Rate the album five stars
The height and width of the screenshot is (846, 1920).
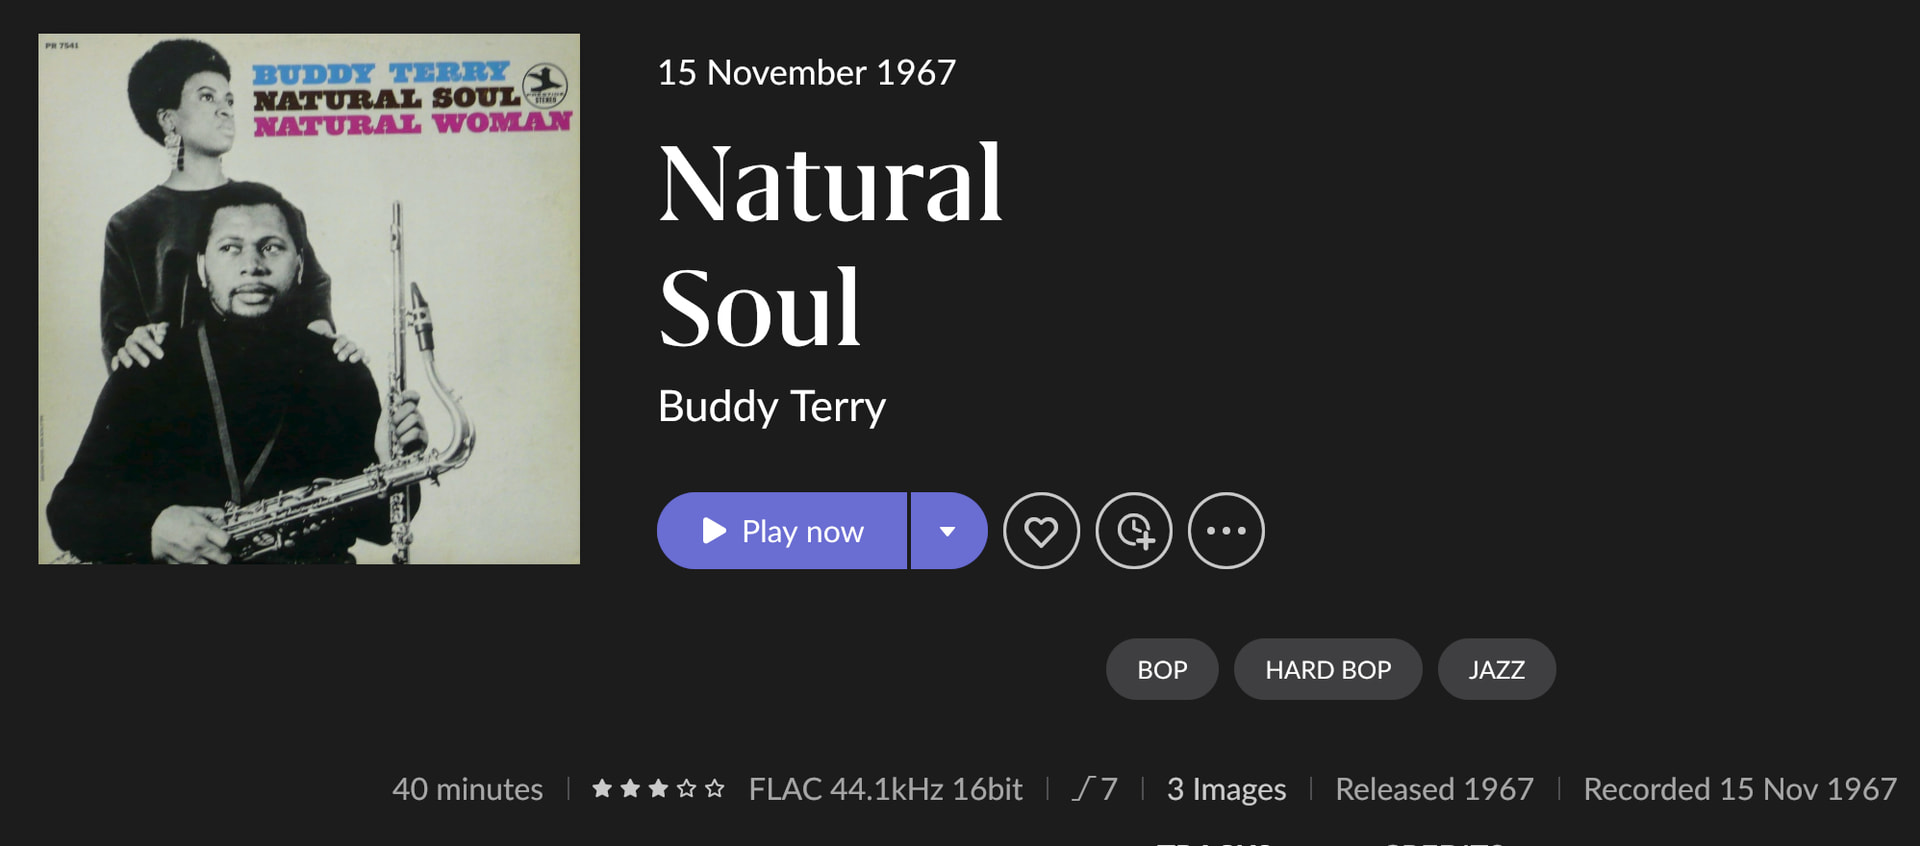click(714, 789)
